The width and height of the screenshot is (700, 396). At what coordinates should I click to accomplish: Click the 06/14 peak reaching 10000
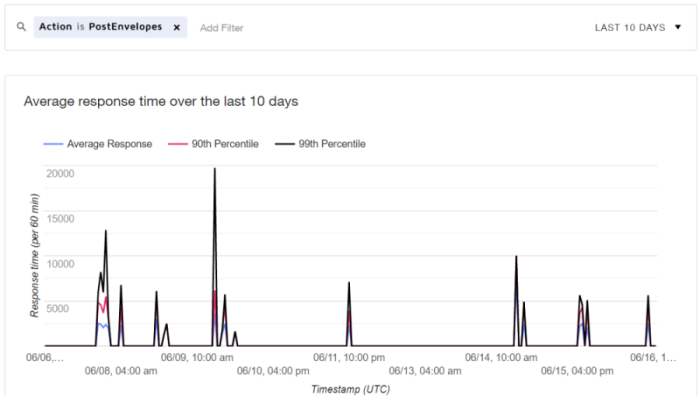click(516, 257)
